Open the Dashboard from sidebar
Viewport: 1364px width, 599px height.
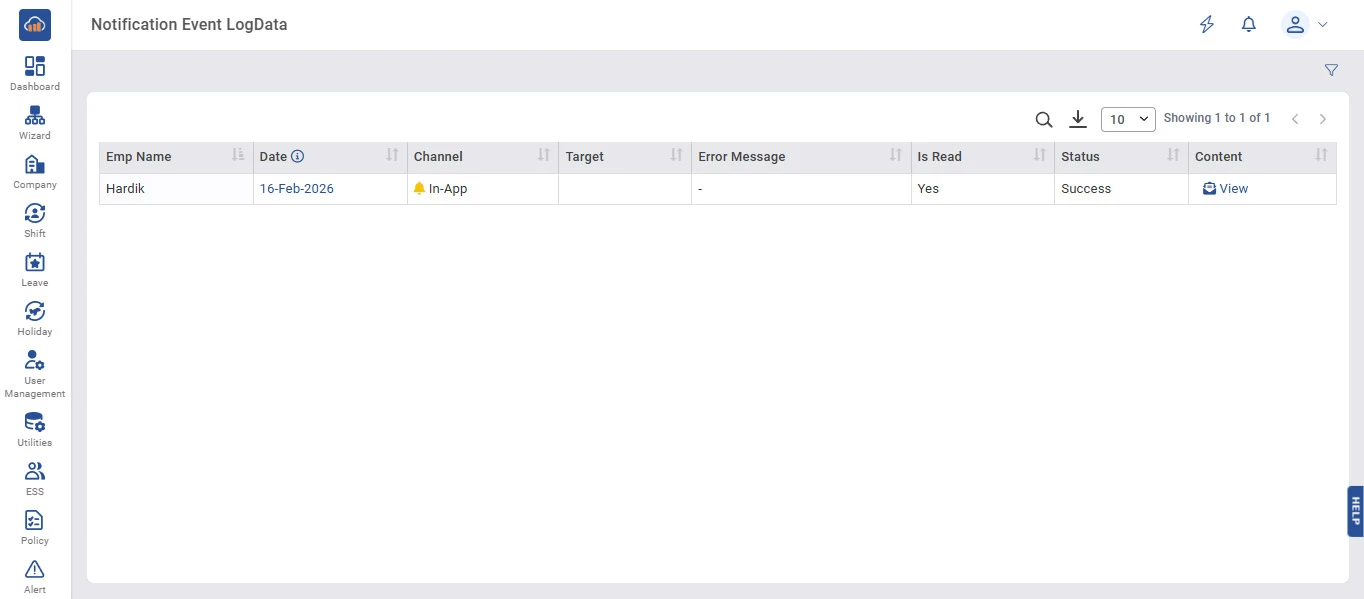coord(35,72)
